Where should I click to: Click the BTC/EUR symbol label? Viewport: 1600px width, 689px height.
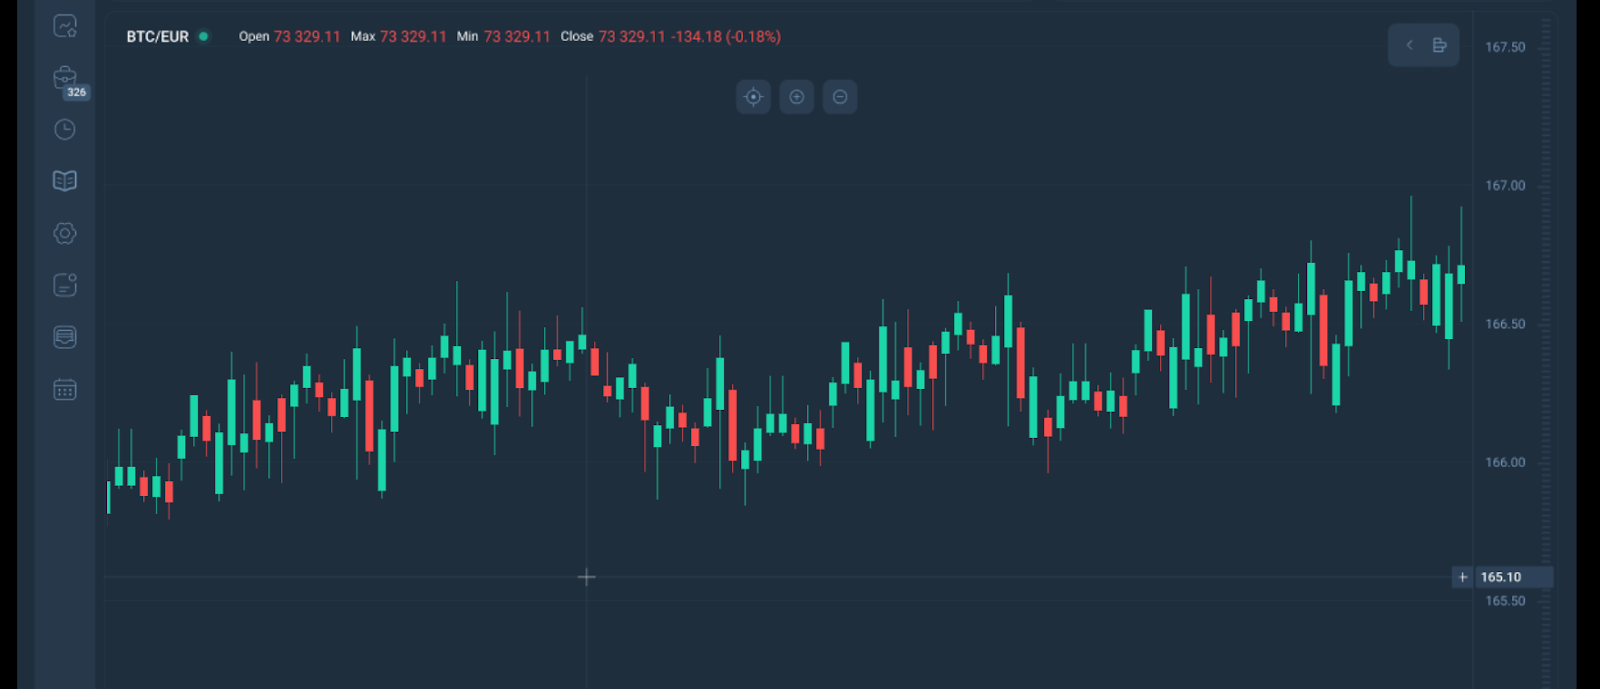click(157, 37)
